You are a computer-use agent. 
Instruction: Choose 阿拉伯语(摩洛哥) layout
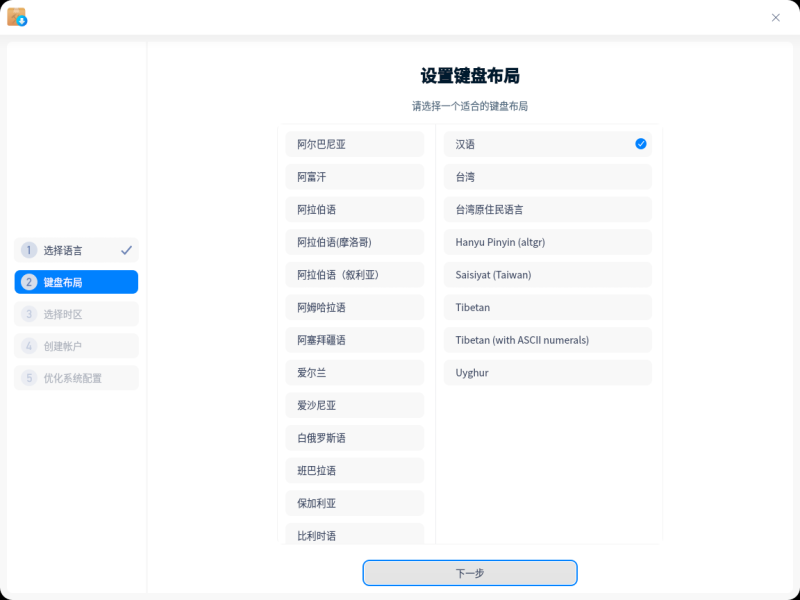(x=355, y=242)
